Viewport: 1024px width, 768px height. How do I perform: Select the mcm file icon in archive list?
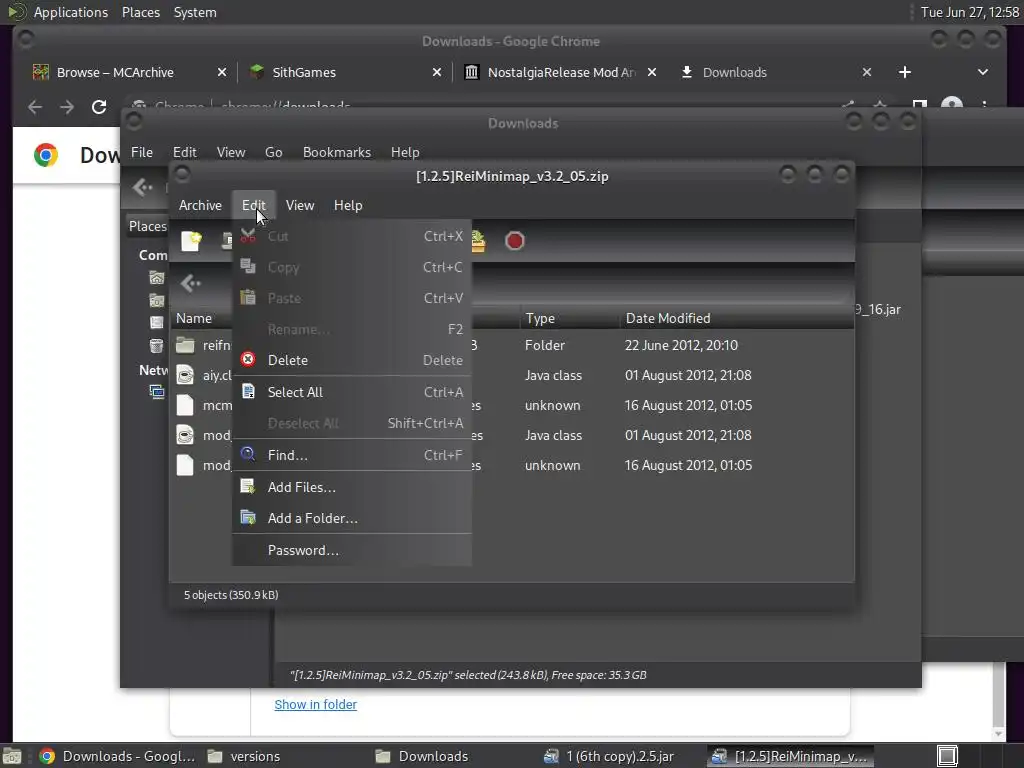point(185,405)
